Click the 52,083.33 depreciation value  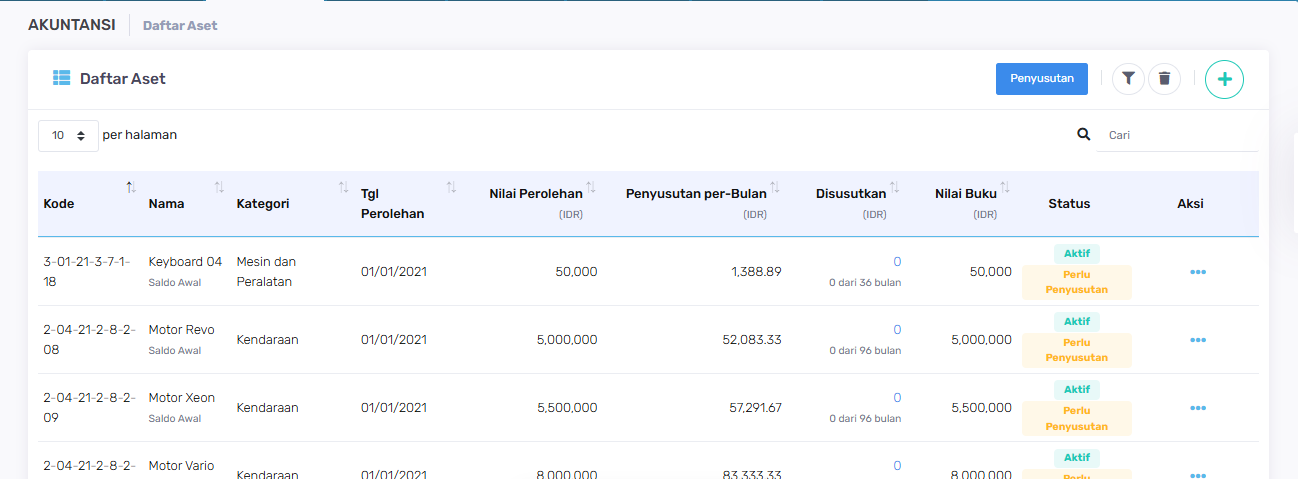[752, 340]
